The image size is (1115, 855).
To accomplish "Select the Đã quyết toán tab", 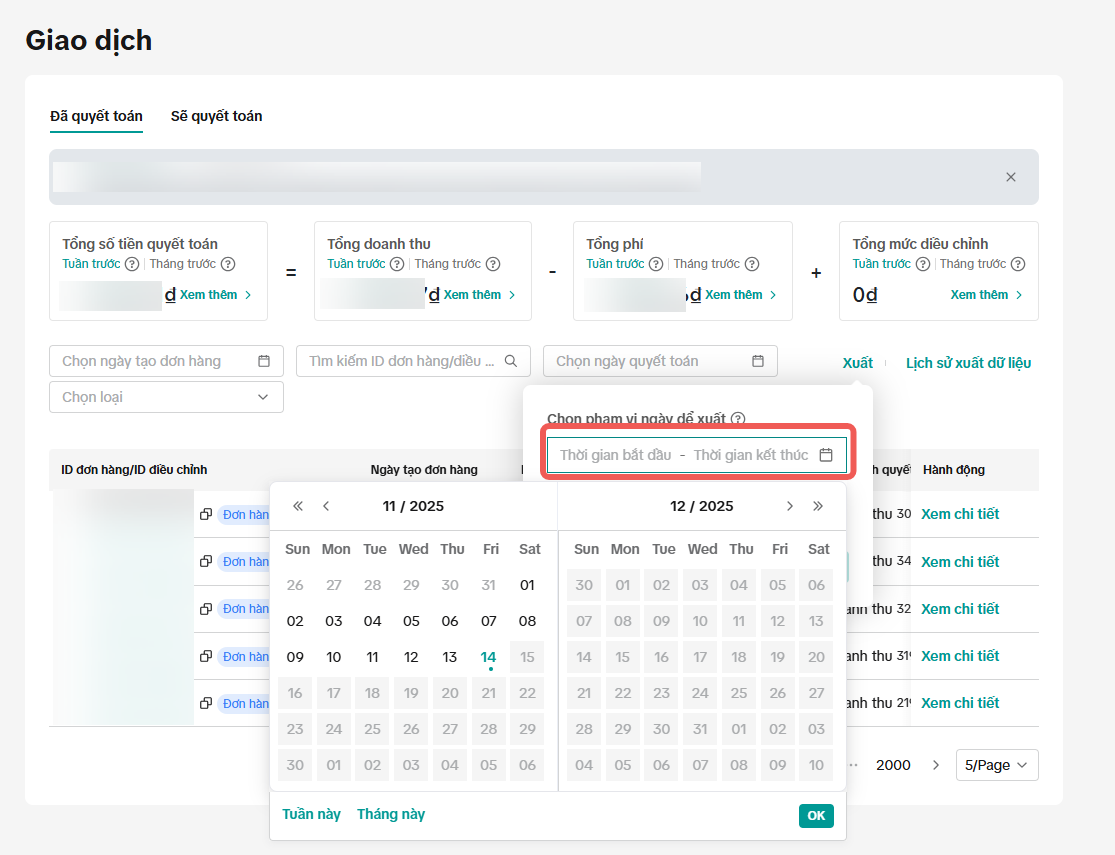I will tap(96, 116).
